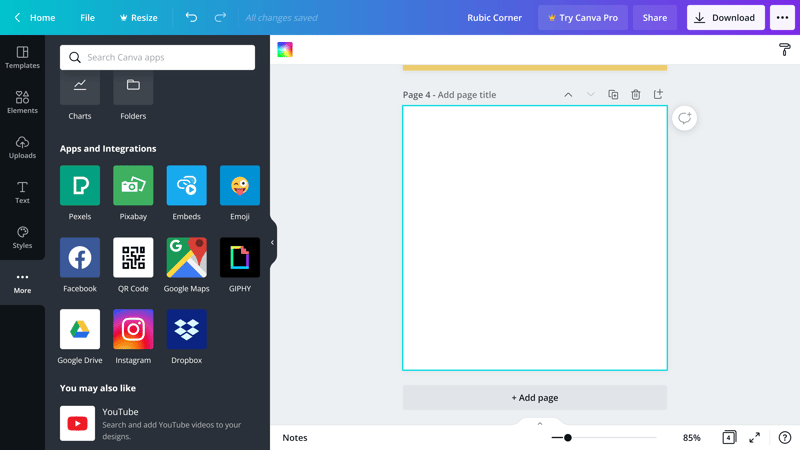This screenshot has height=450, width=800.
Task: Open the Pixabay integration
Action: (x=133, y=186)
